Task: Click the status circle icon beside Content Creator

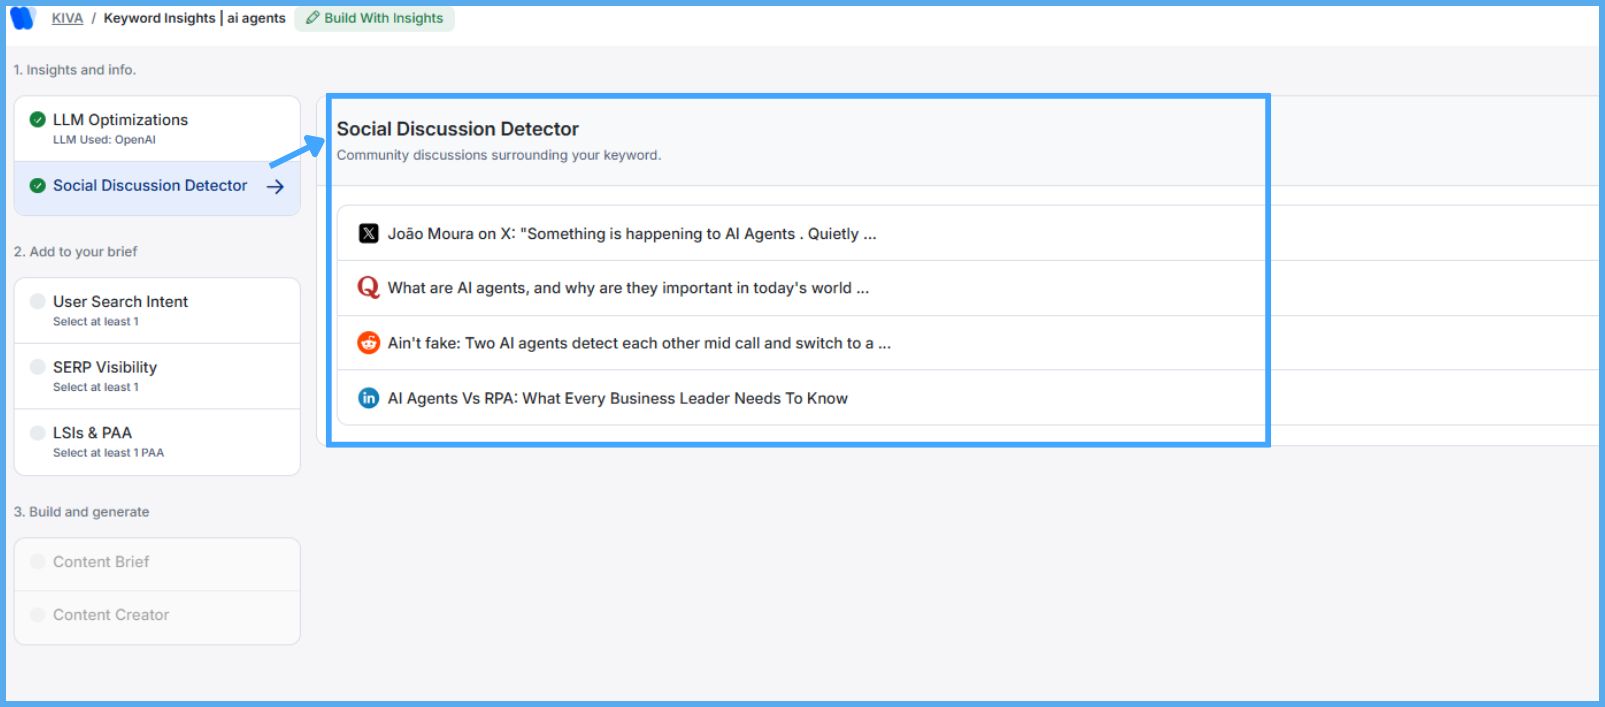Action: pyautogui.click(x=37, y=614)
